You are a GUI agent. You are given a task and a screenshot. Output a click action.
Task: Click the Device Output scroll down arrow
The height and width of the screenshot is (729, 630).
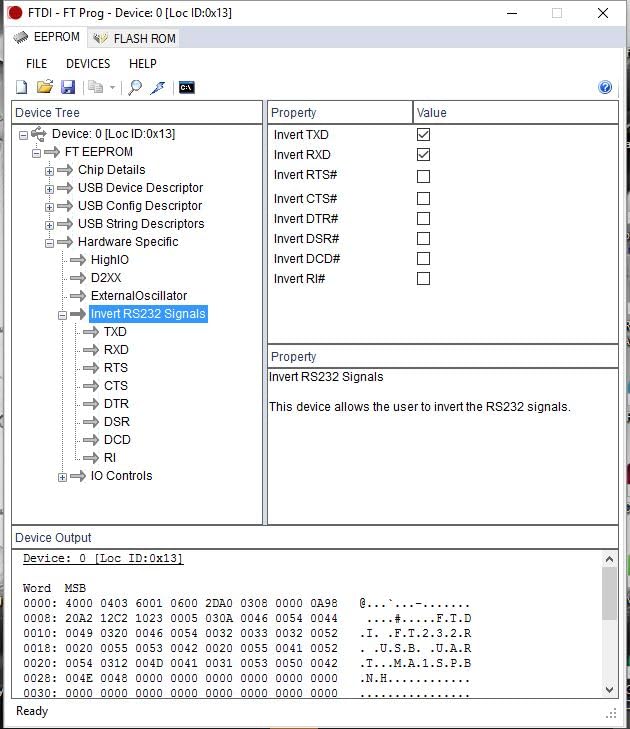coord(609,690)
